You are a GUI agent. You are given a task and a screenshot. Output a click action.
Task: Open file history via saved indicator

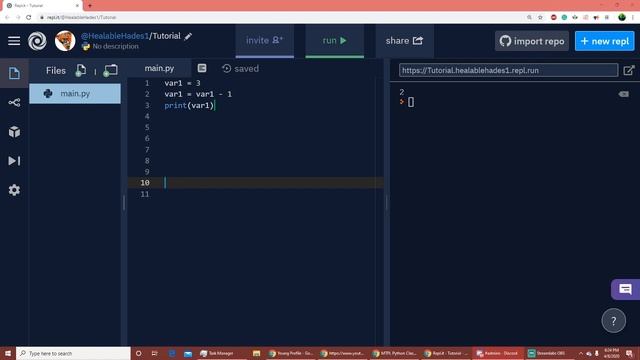[240, 69]
